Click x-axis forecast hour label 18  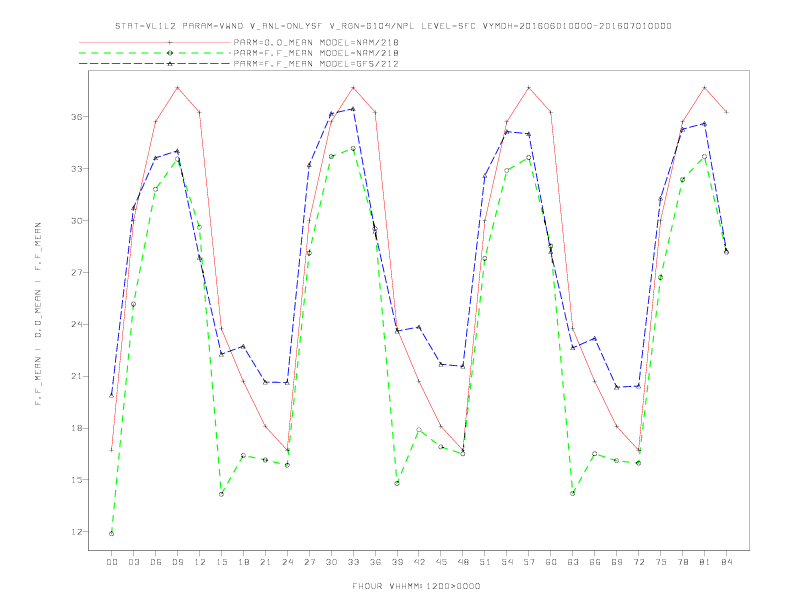coord(243,562)
